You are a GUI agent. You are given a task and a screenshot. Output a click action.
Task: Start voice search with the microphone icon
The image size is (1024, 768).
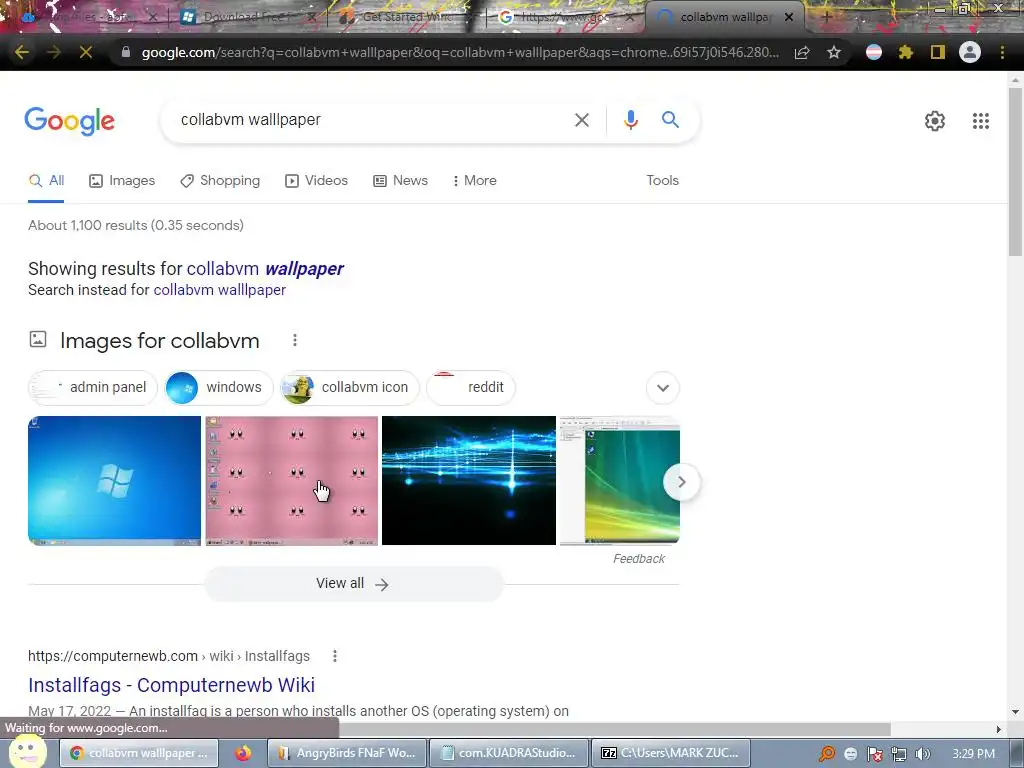pyautogui.click(x=631, y=120)
